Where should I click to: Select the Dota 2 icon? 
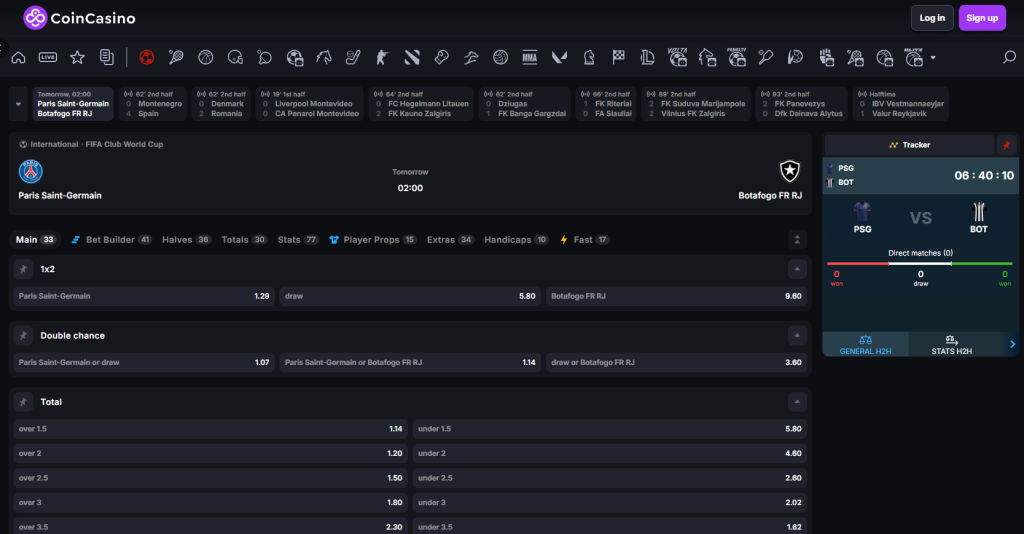(412, 57)
